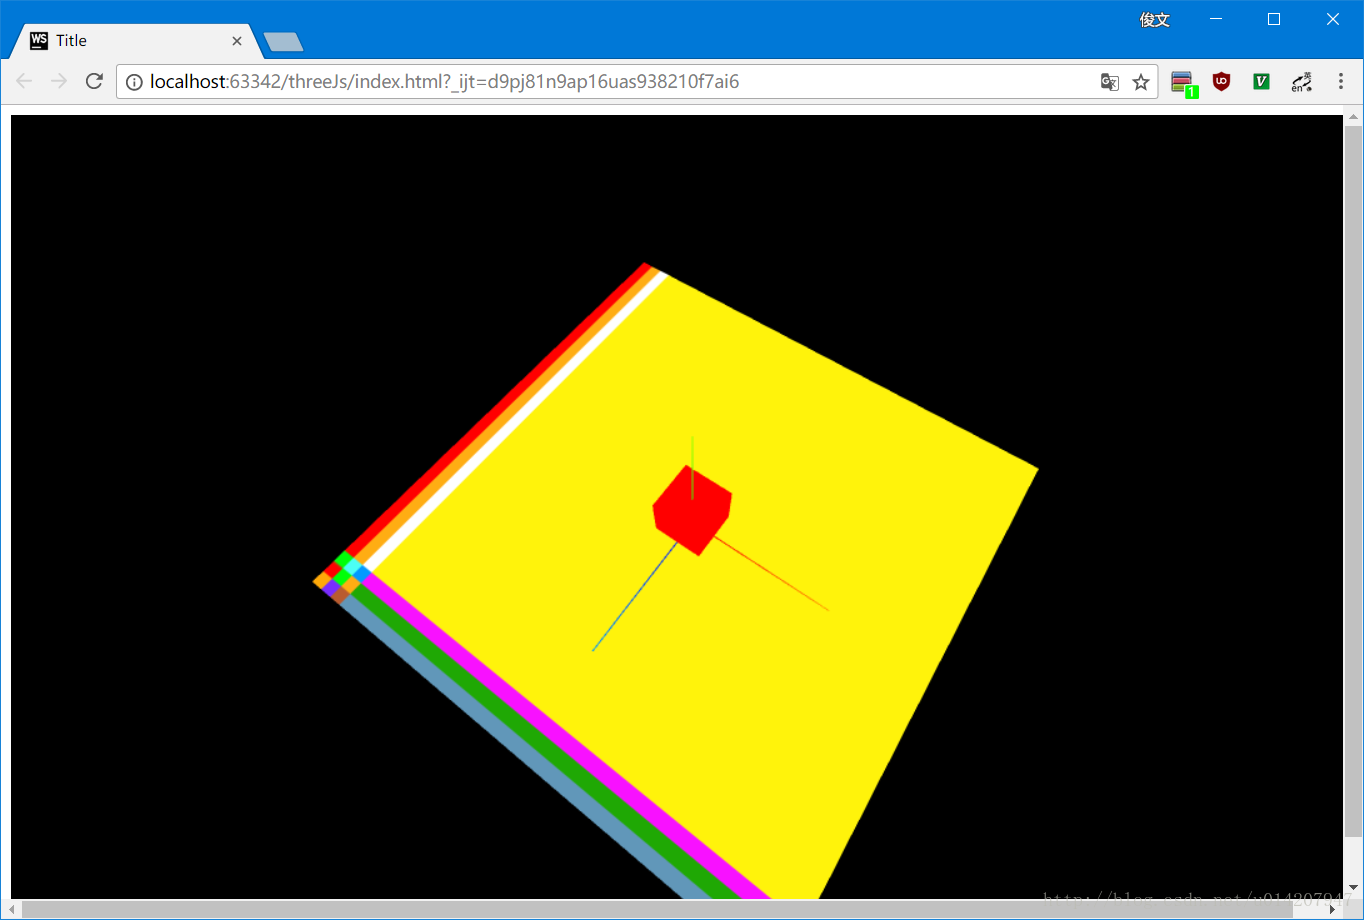
Task: Maximize the Chrome window
Action: [1274, 19]
